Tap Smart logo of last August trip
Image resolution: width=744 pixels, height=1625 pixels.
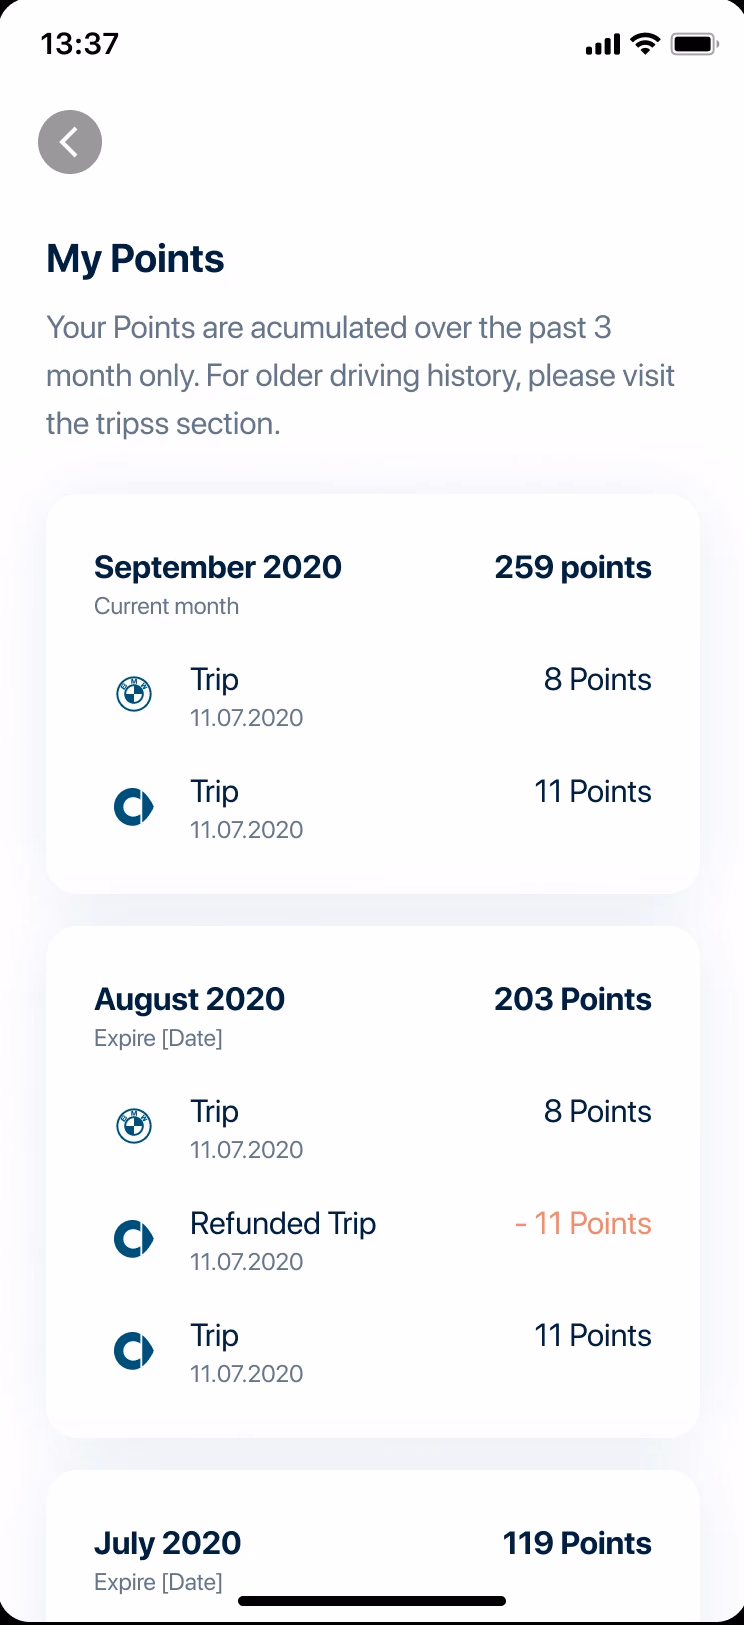[x=134, y=1351]
